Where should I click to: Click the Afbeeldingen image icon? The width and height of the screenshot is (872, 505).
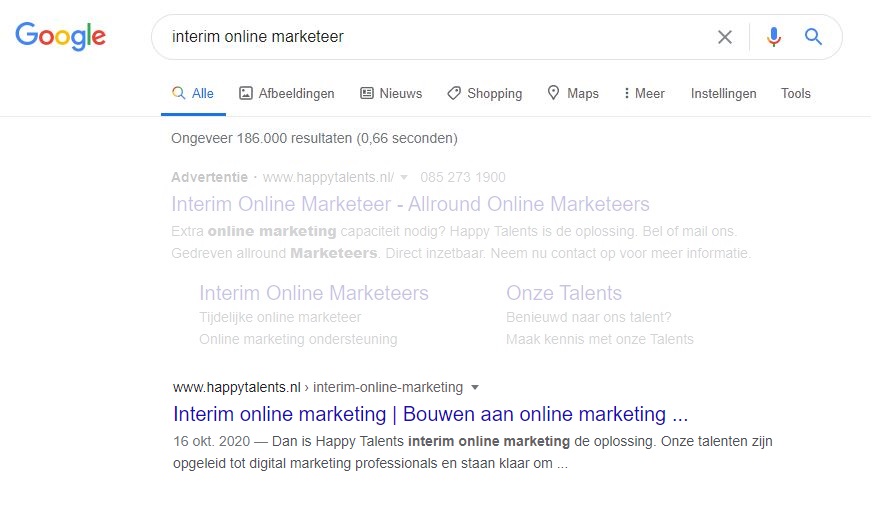click(246, 93)
